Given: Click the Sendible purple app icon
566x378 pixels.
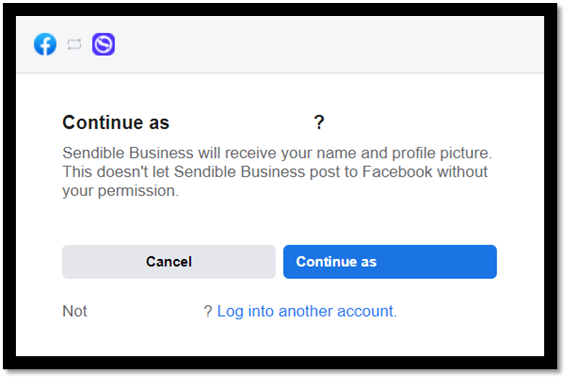Looking at the screenshot, I should coord(104,44).
